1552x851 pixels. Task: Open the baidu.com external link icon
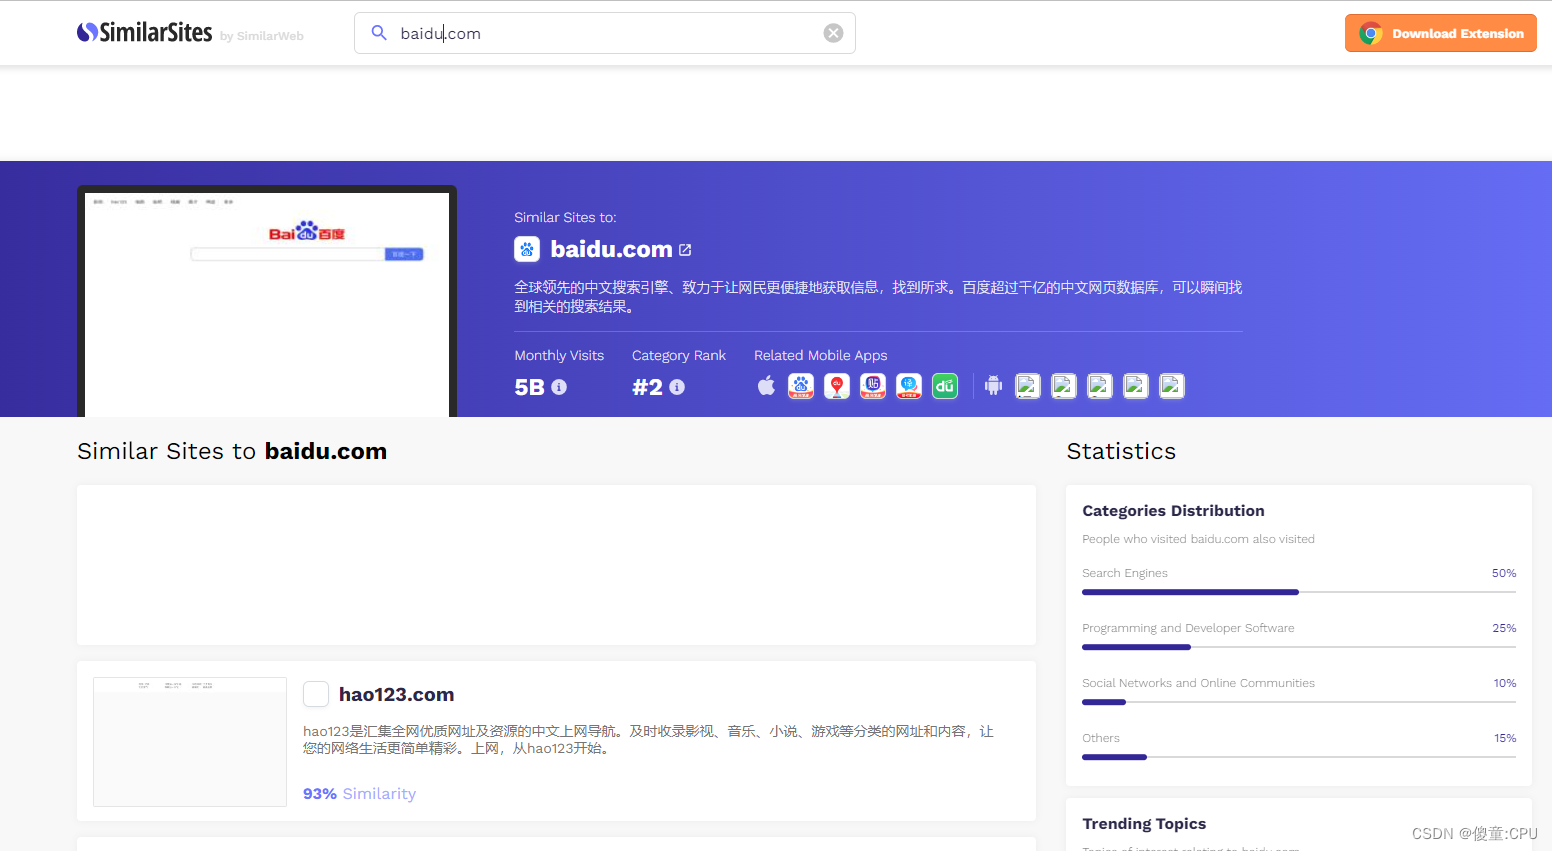click(685, 250)
